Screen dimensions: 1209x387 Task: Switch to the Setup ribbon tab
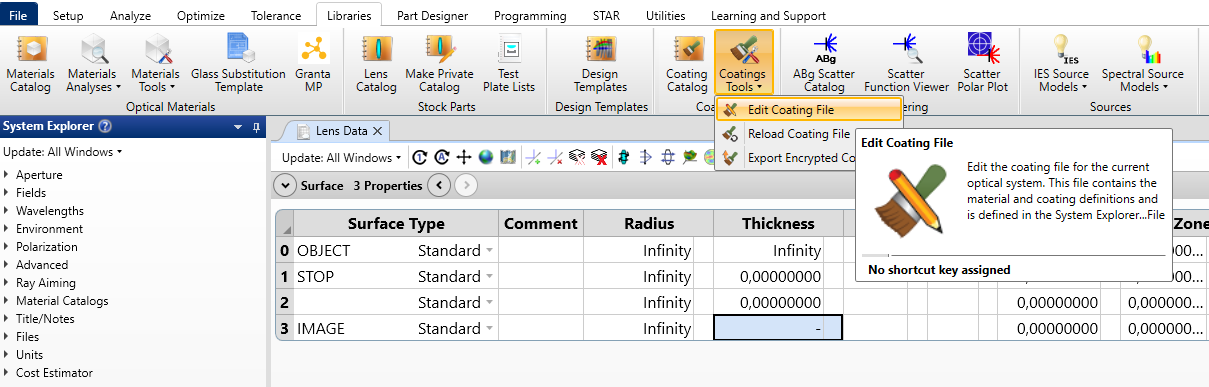(68, 16)
